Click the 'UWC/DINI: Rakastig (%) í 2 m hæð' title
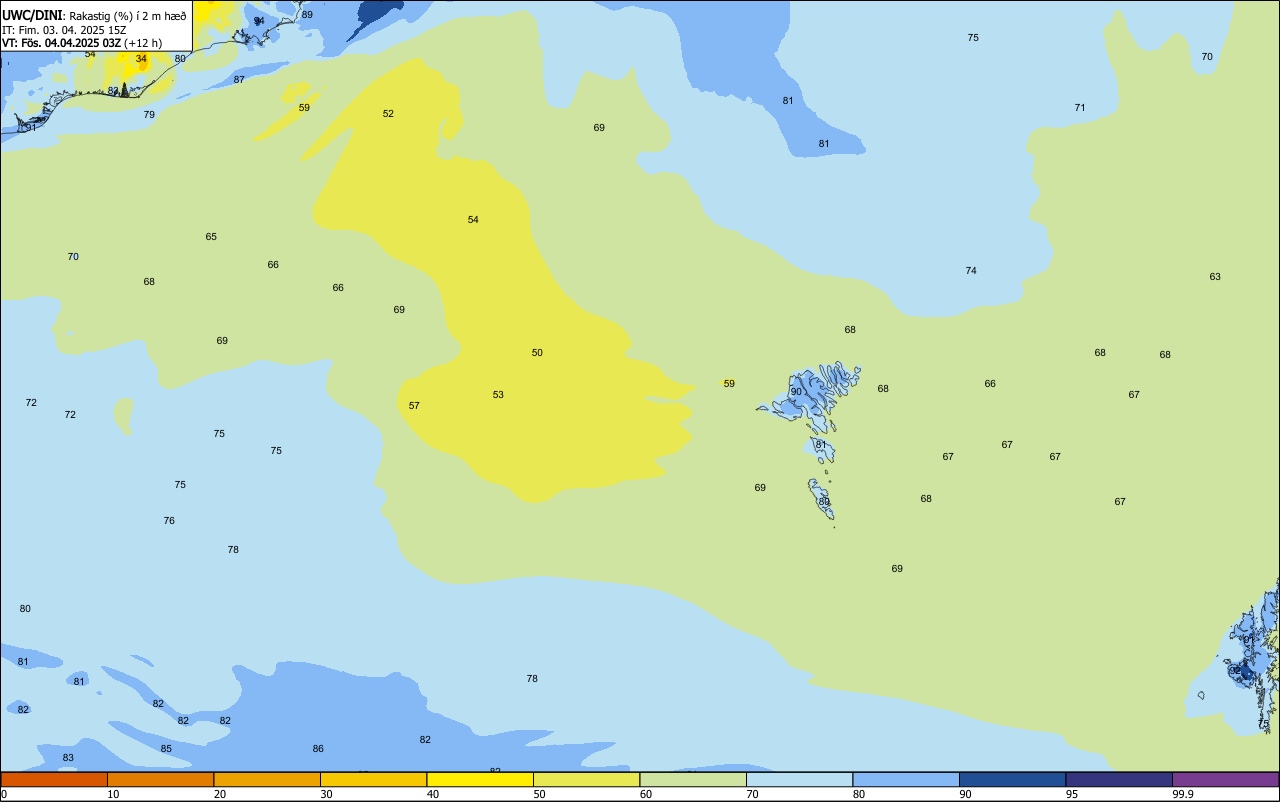 (x=94, y=15)
